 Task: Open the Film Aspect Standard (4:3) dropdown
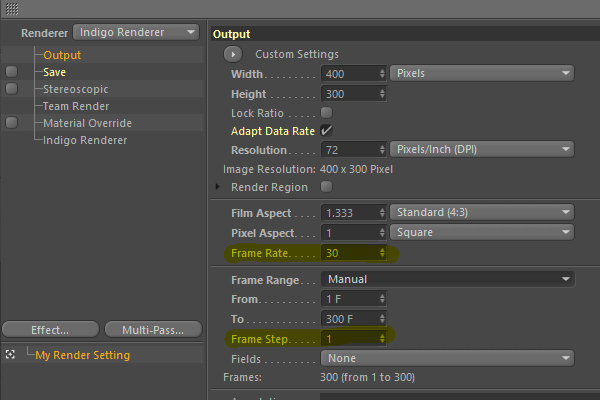pos(481,212)
